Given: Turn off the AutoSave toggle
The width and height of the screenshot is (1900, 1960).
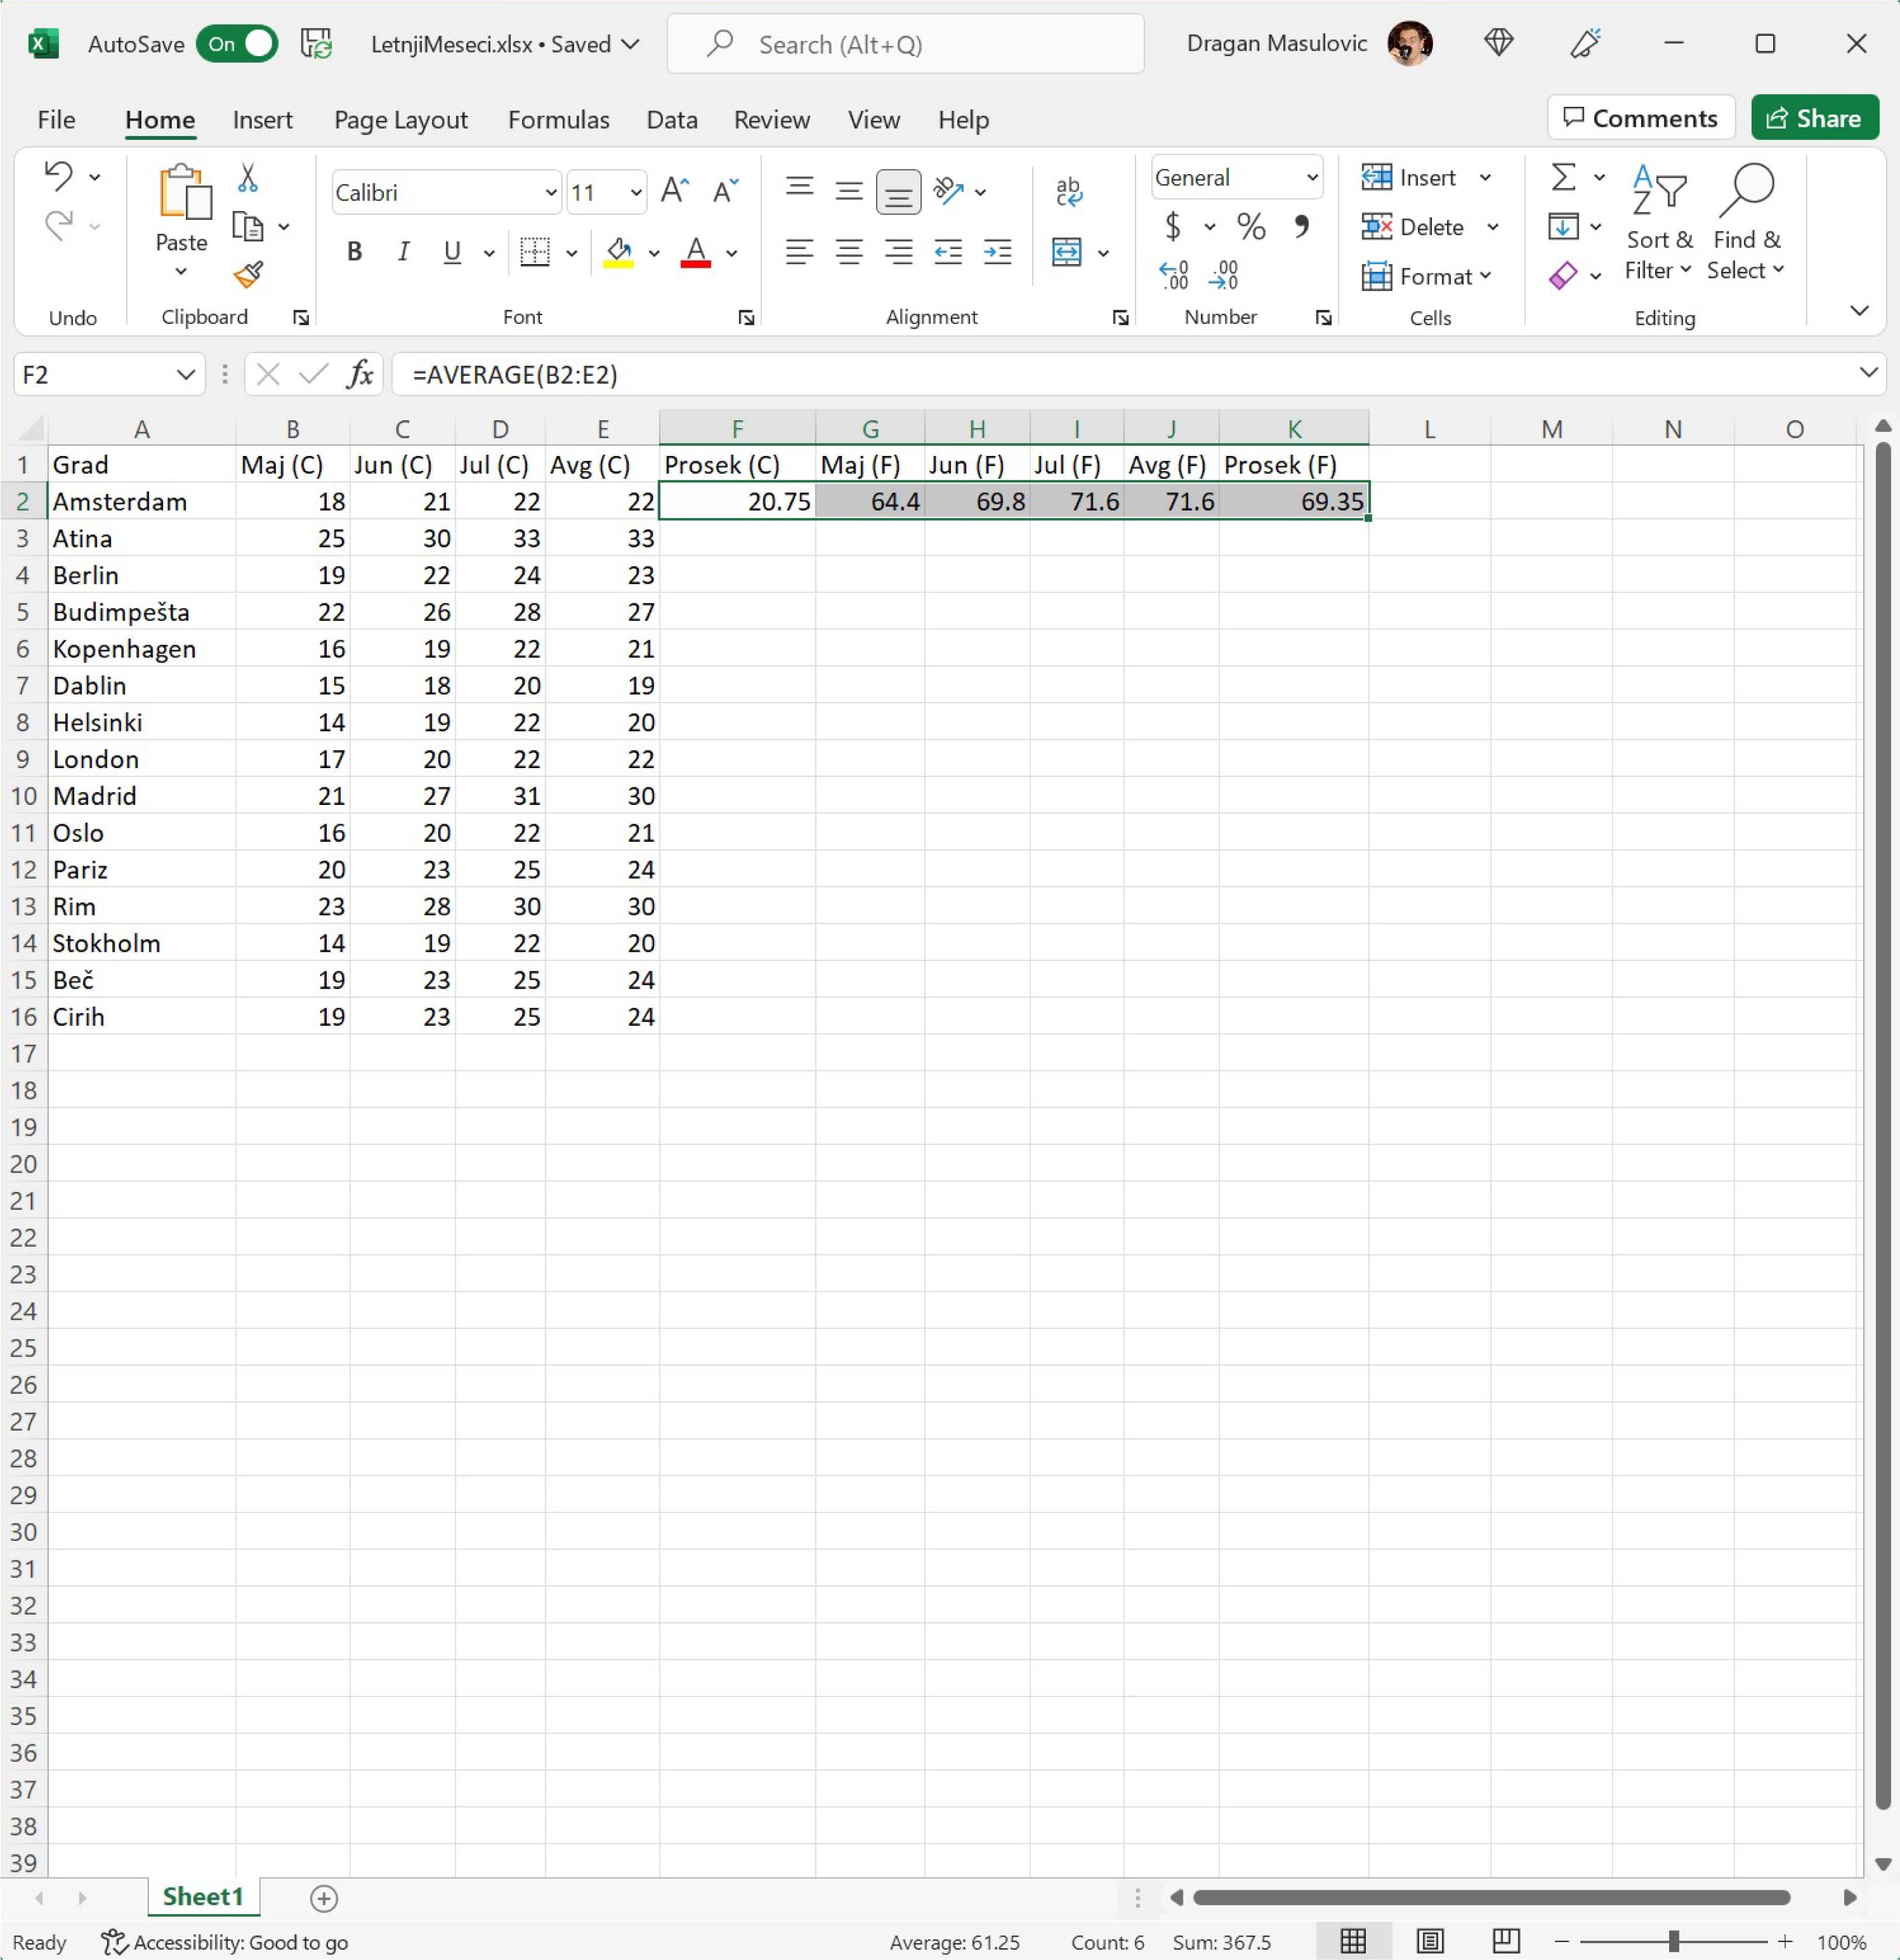Looking at the screenshot, I should (236, 44).
